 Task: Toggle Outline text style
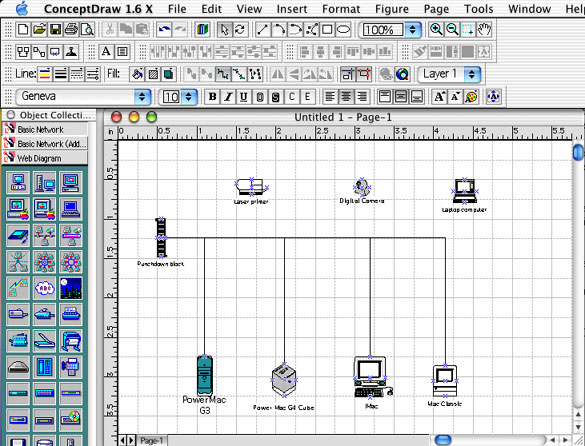click(x=260, y=97)
